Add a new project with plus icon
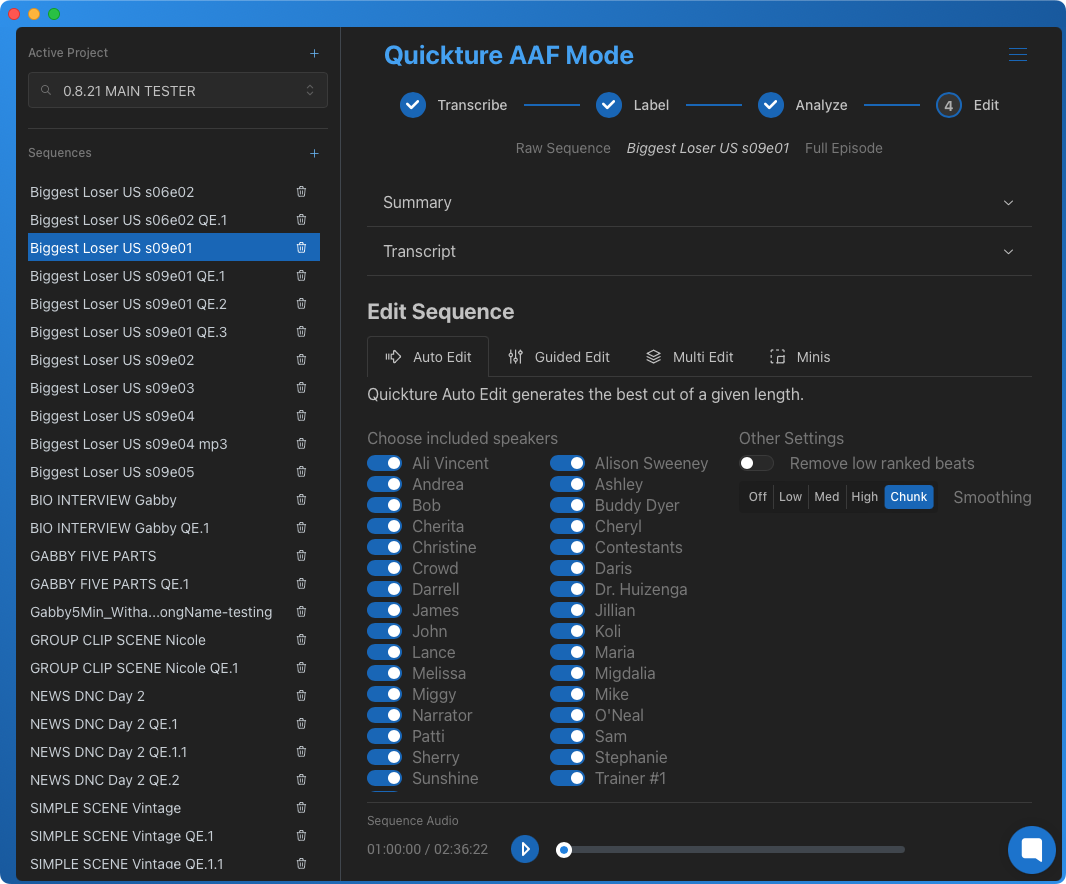Image resolution: width=1066 pixels, height=884 pixels. (x=314, y=53)
